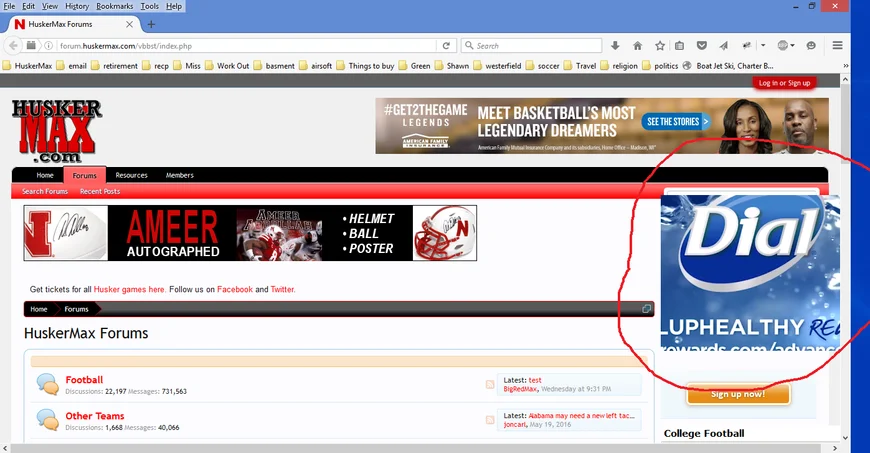Click the Ameer Autographed banner ad
Screen dimensions: 870x453
tap(250, 233)
